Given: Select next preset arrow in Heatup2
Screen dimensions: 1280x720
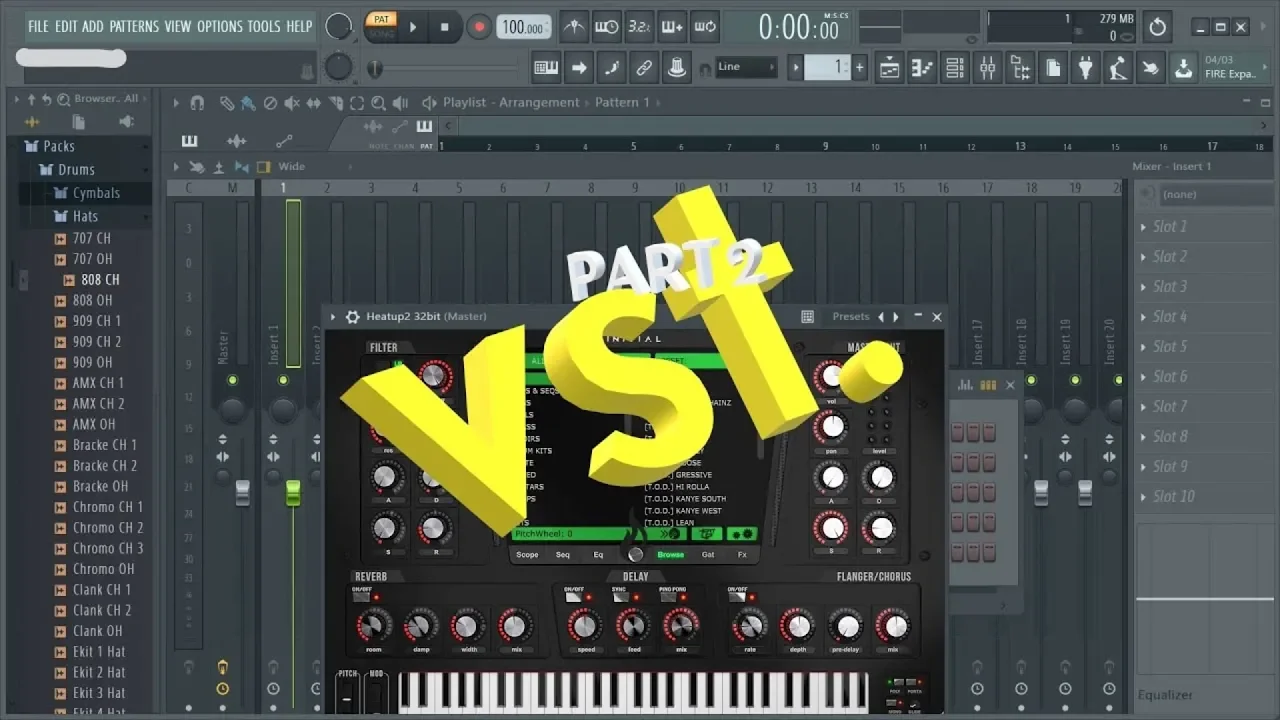Looking at the screenshot, I should (x=896, y=317).
